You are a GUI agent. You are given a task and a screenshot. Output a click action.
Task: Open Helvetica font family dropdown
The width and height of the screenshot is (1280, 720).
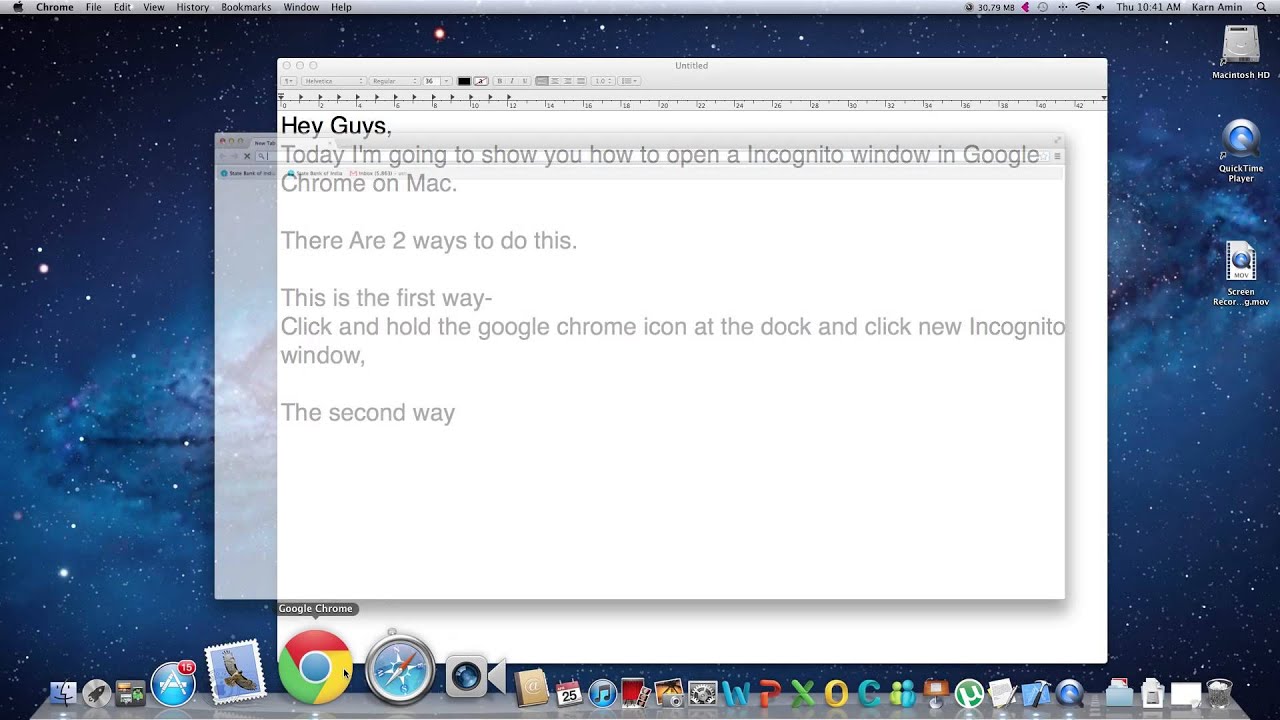click(334, 81)
